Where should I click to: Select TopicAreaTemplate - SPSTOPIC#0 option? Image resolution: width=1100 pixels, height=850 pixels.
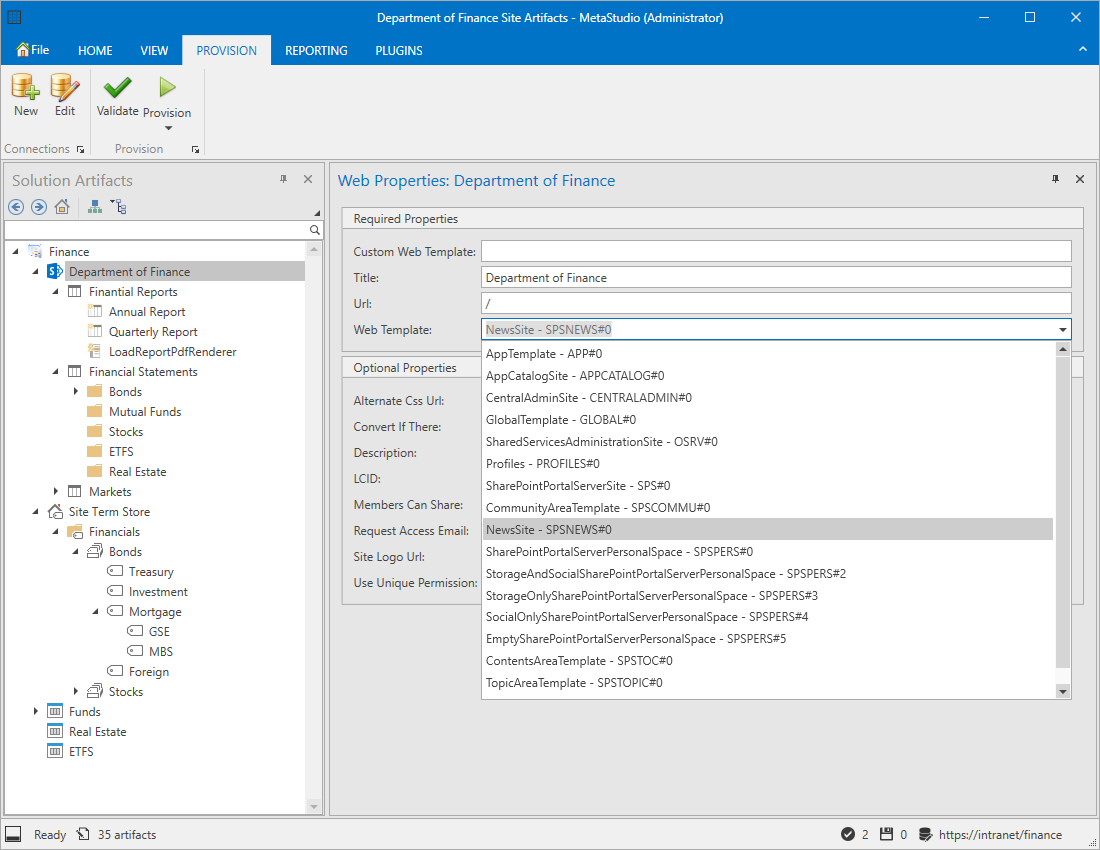574,683
